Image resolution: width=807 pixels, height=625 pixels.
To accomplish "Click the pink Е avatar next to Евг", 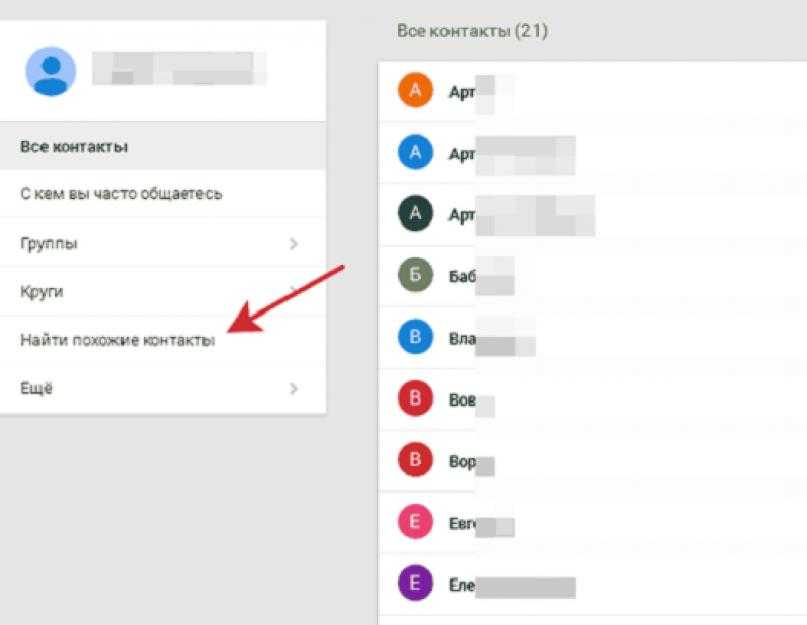I will (415, 522).
